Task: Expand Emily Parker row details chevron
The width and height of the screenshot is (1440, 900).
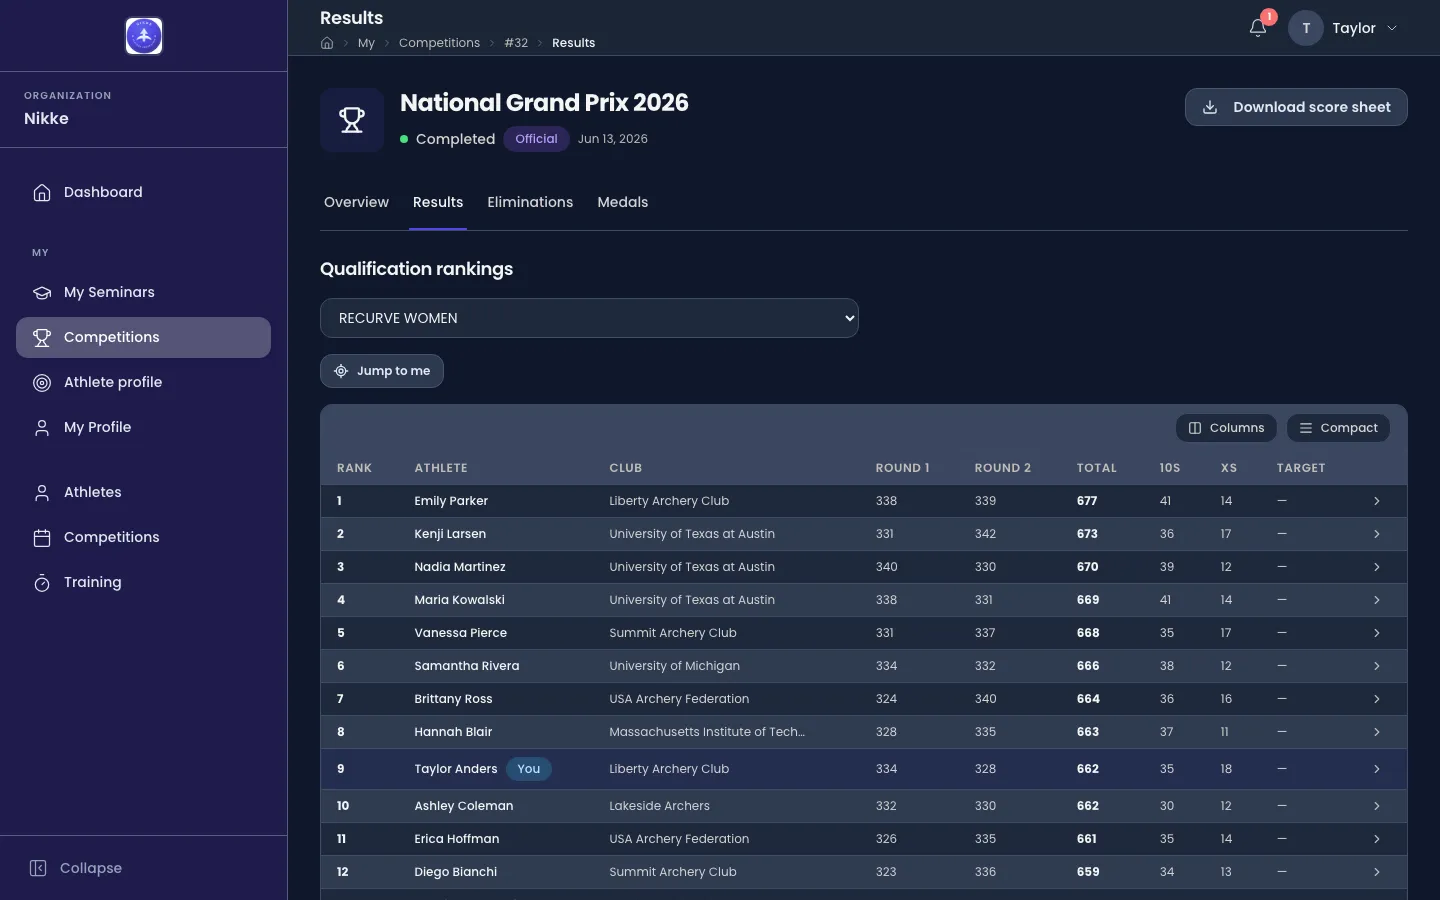Action: 1377,501
